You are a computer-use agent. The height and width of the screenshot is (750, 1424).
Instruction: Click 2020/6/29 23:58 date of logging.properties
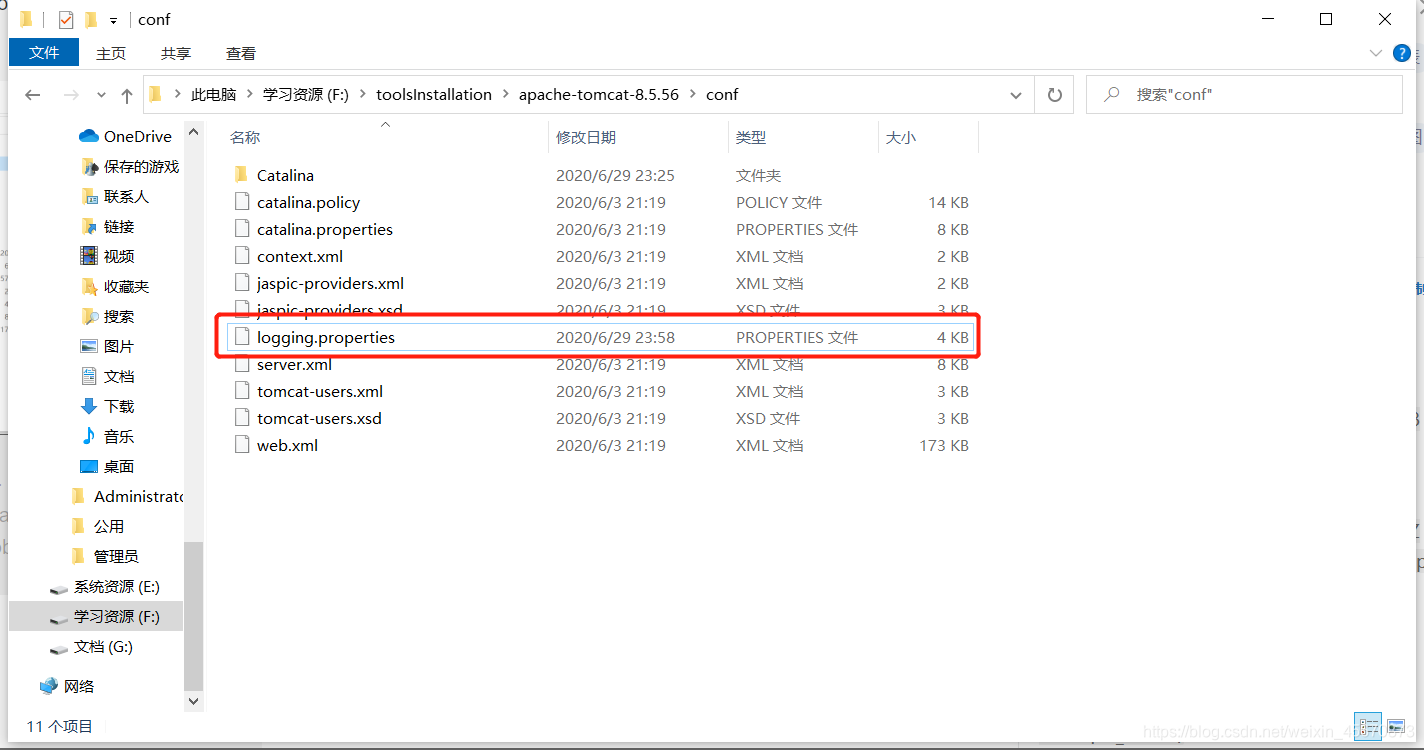[x=615, y=337]
